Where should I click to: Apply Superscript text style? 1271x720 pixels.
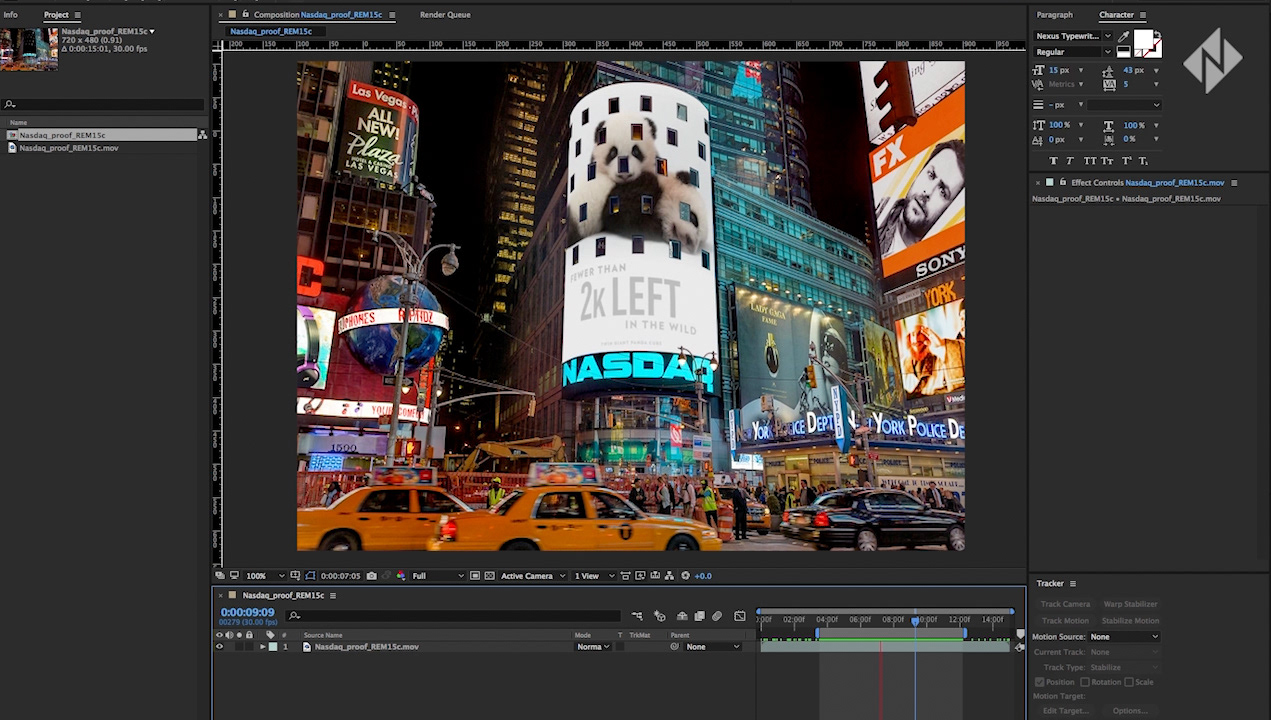coord(1126,161)
